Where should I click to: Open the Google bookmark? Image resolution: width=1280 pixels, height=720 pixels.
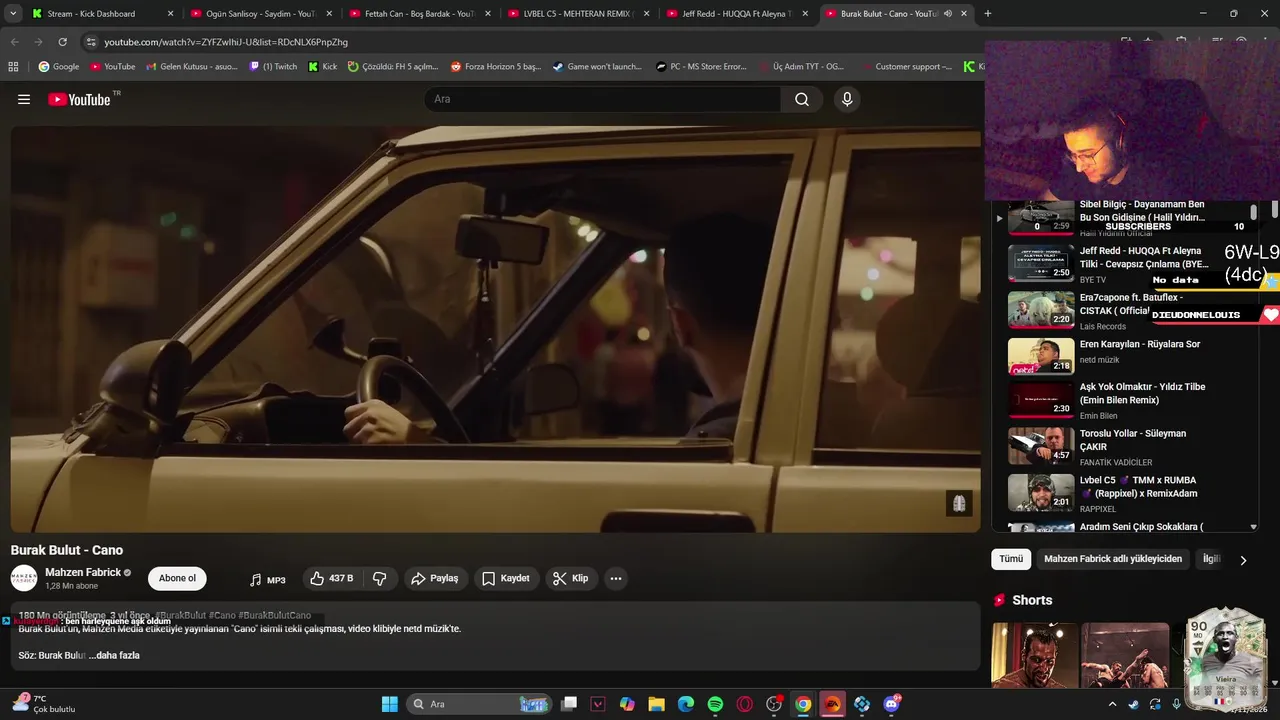click(58, 67)
